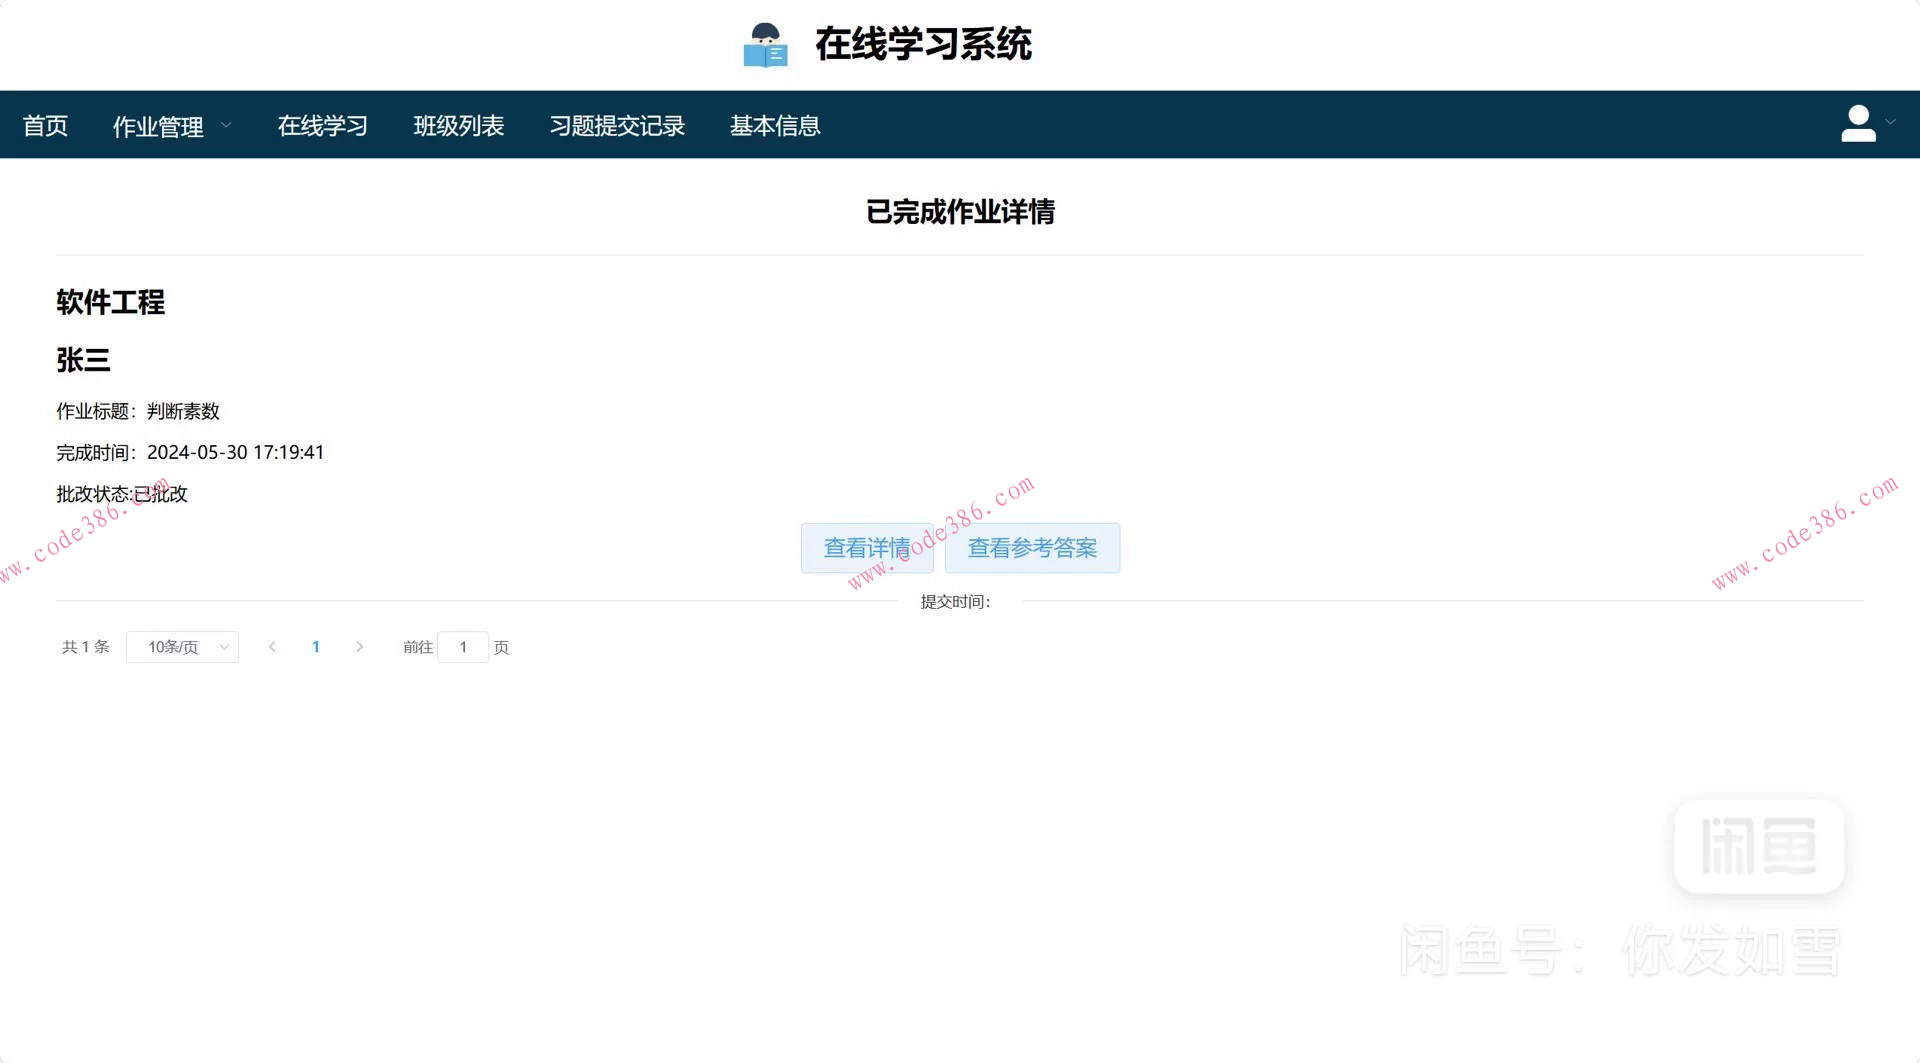Select the 基本信息 navigation item
Screen dimensions: 1920x1063
[775, 125]
